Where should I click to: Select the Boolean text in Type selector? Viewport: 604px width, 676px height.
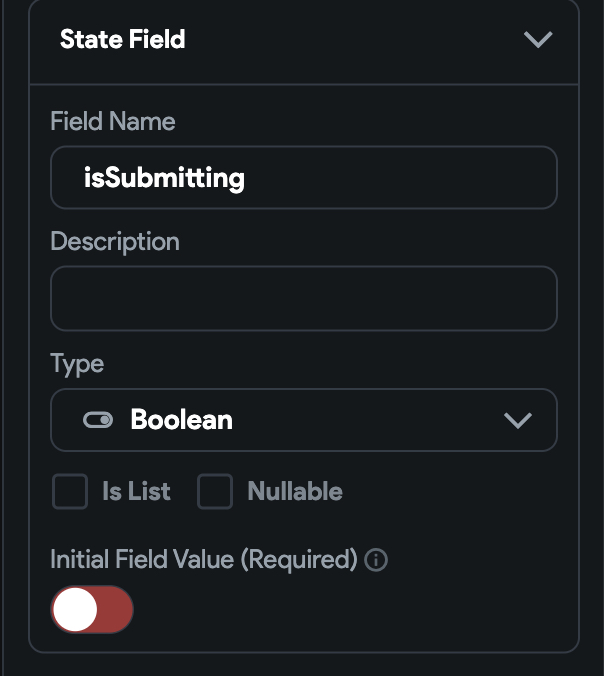182,419
